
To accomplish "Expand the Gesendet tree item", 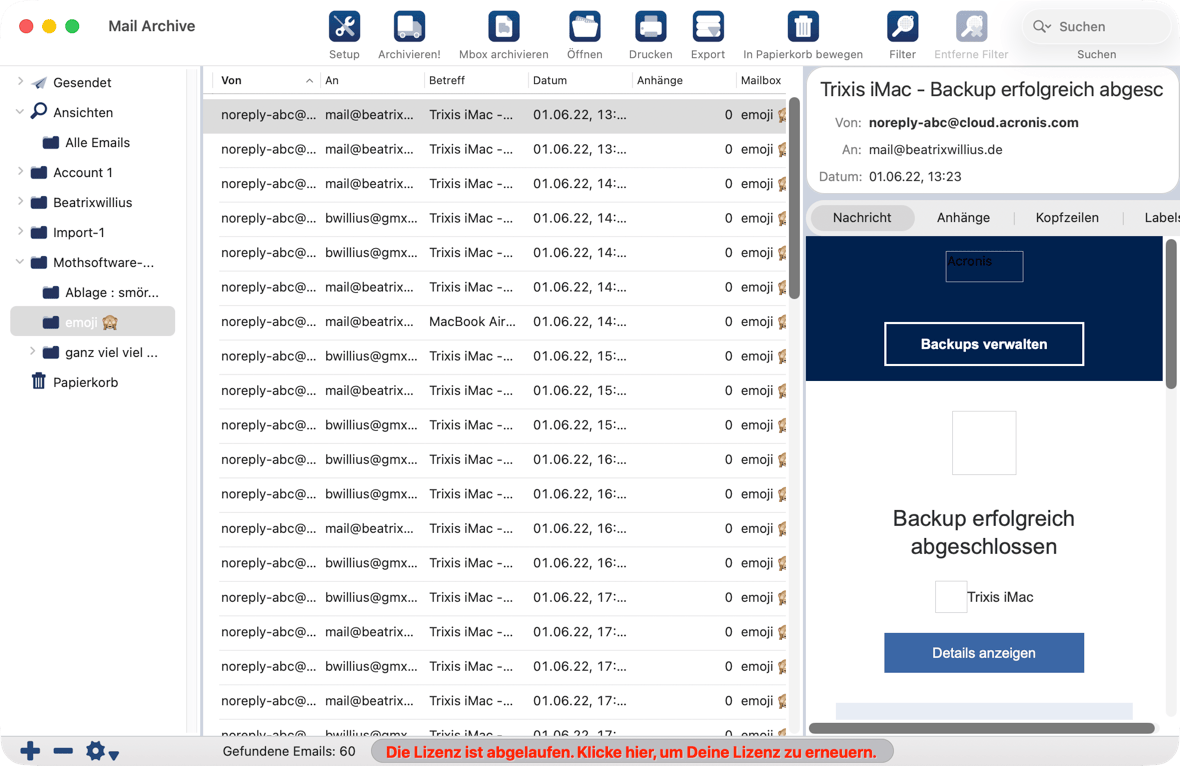I will point(20,82).
